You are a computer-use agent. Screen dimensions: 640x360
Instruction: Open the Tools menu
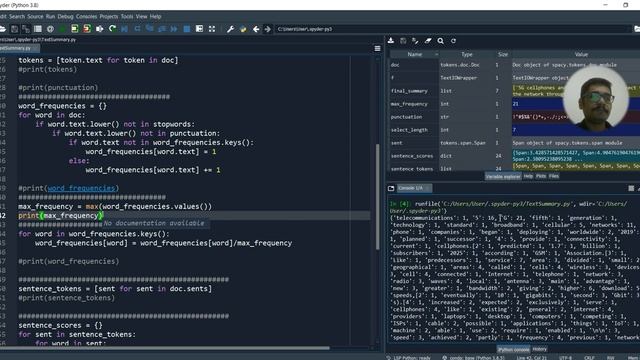127,16
